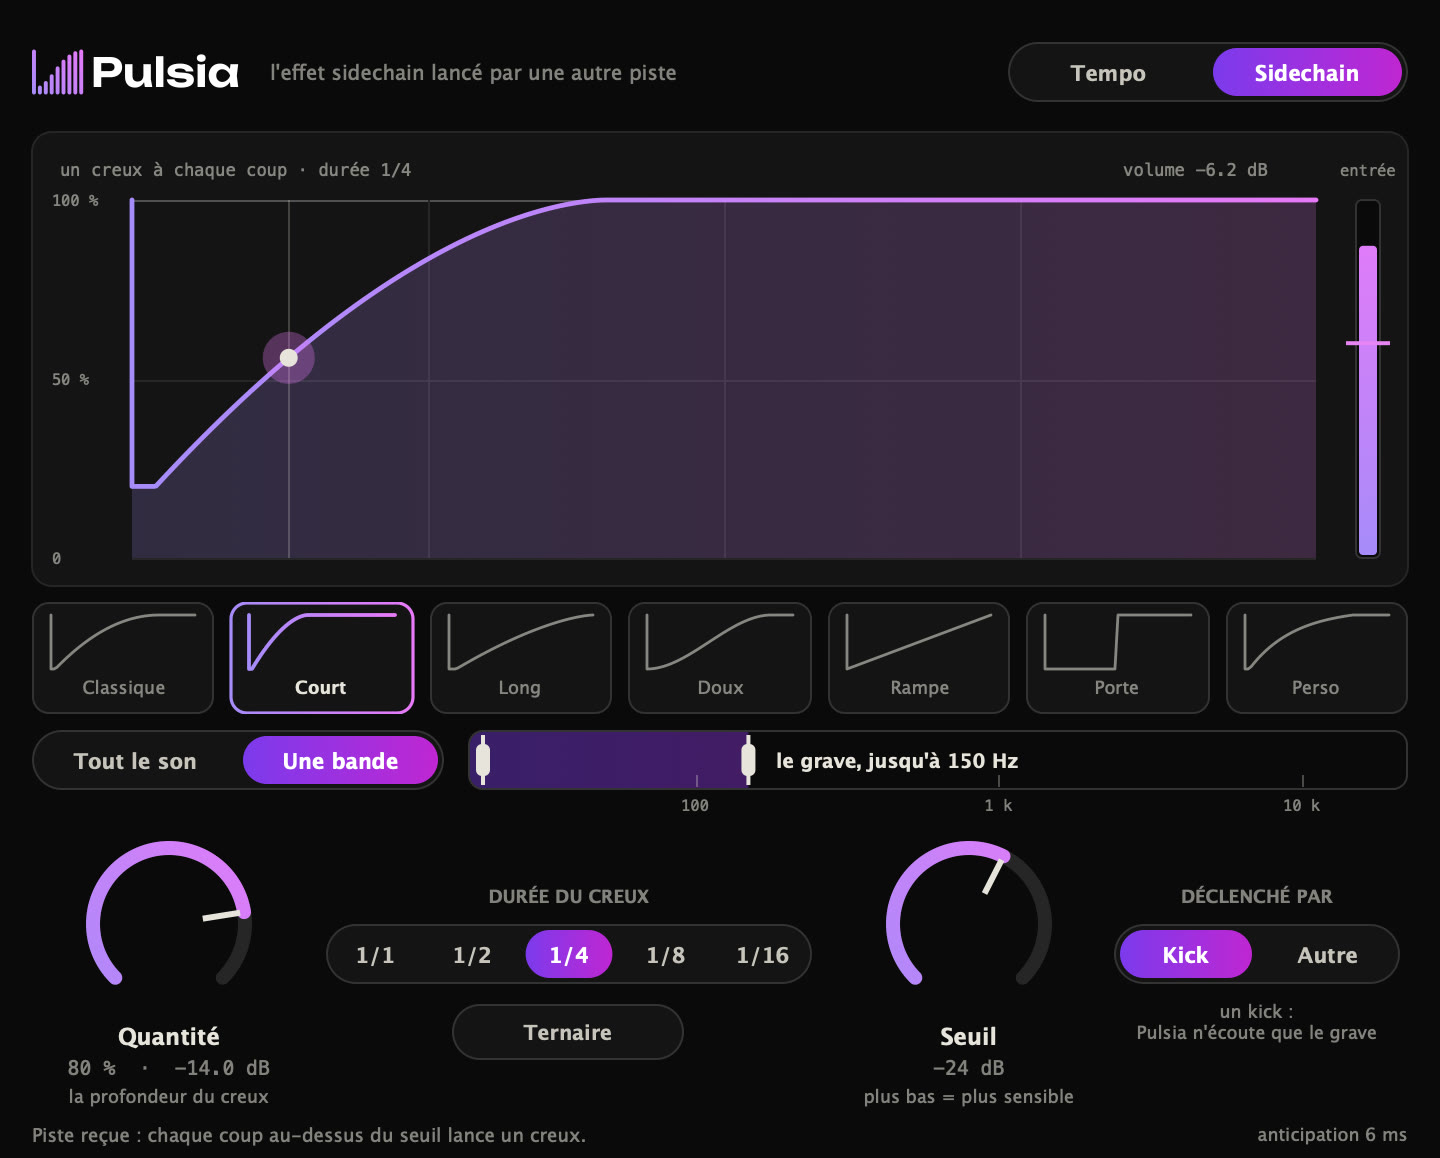Switch to Sidechain mode

point(1307,73)
